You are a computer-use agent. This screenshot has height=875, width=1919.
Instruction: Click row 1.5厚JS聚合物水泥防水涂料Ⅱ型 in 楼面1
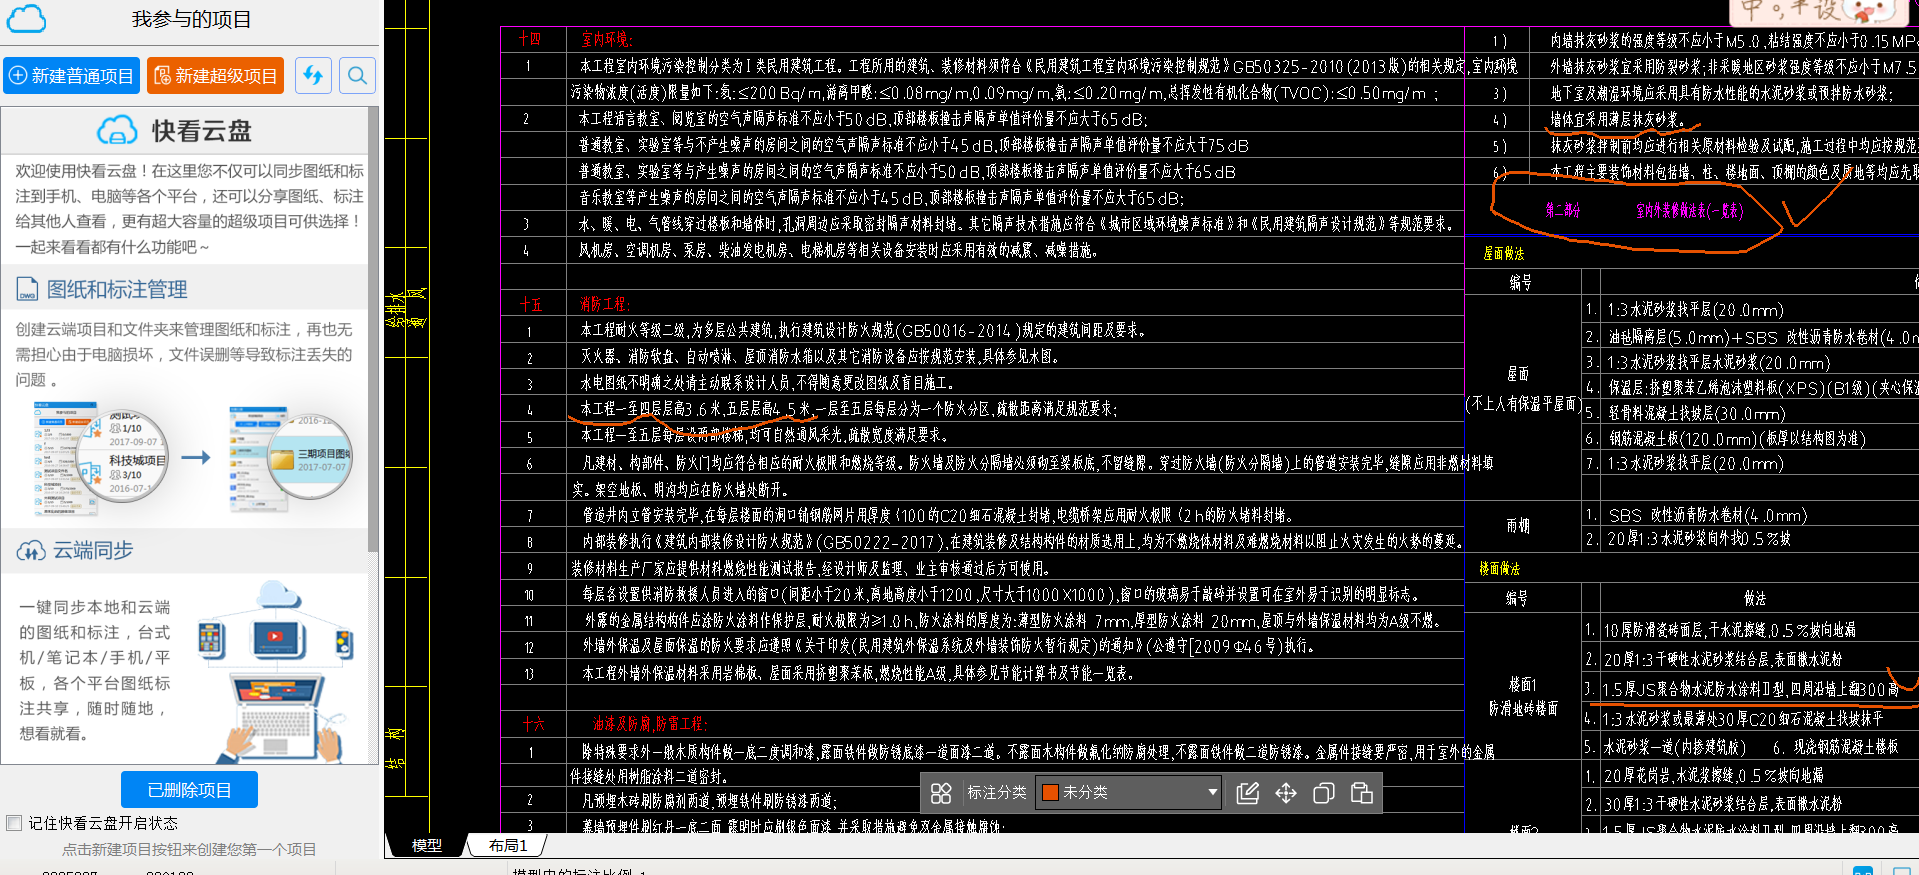pyautogui.click(x=1750, y=689)
